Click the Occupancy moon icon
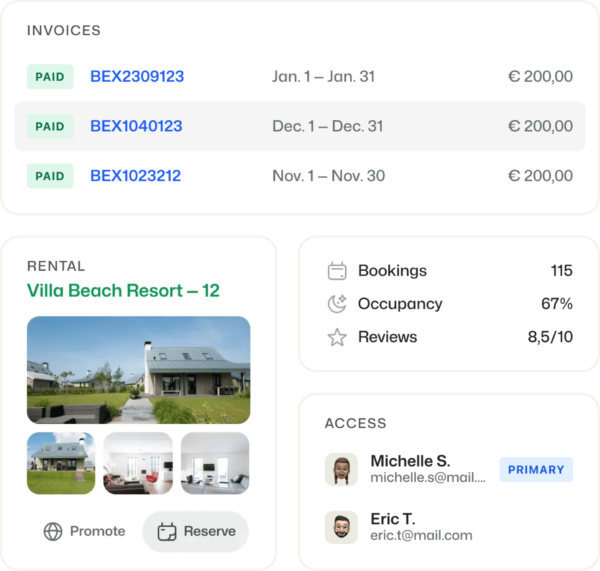Viewport: 600px width, 571px height. pos(337,304)
